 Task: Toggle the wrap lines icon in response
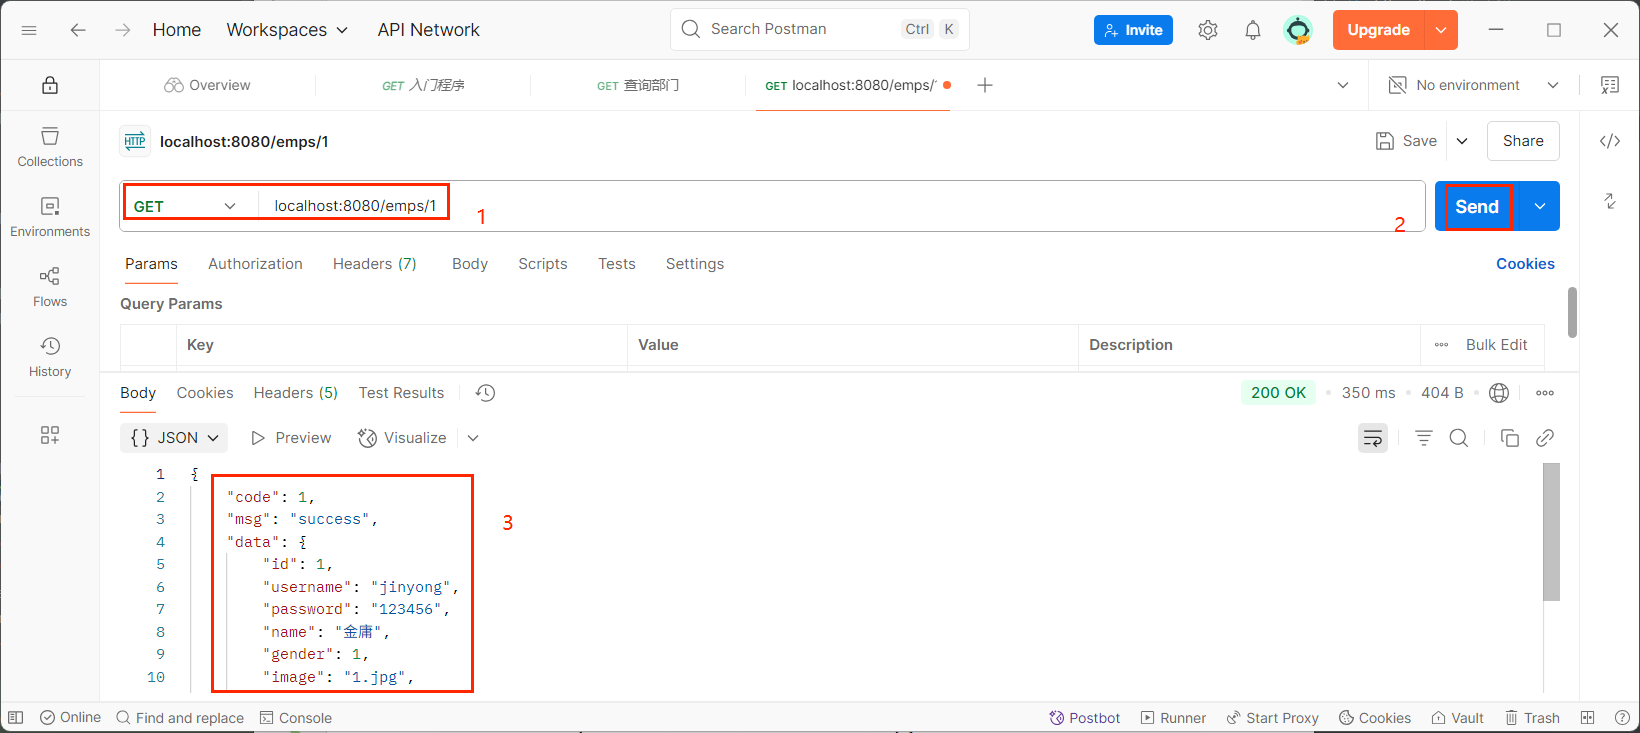click(x=1373, y=438)
